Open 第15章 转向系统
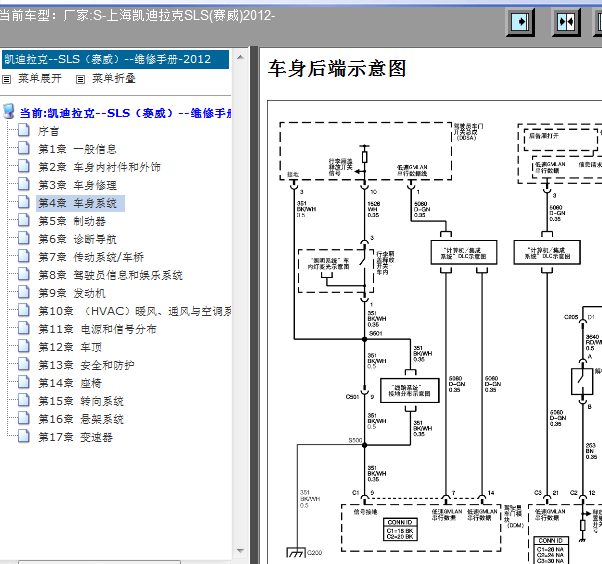 pyautogui.click(x=81, y=402)
